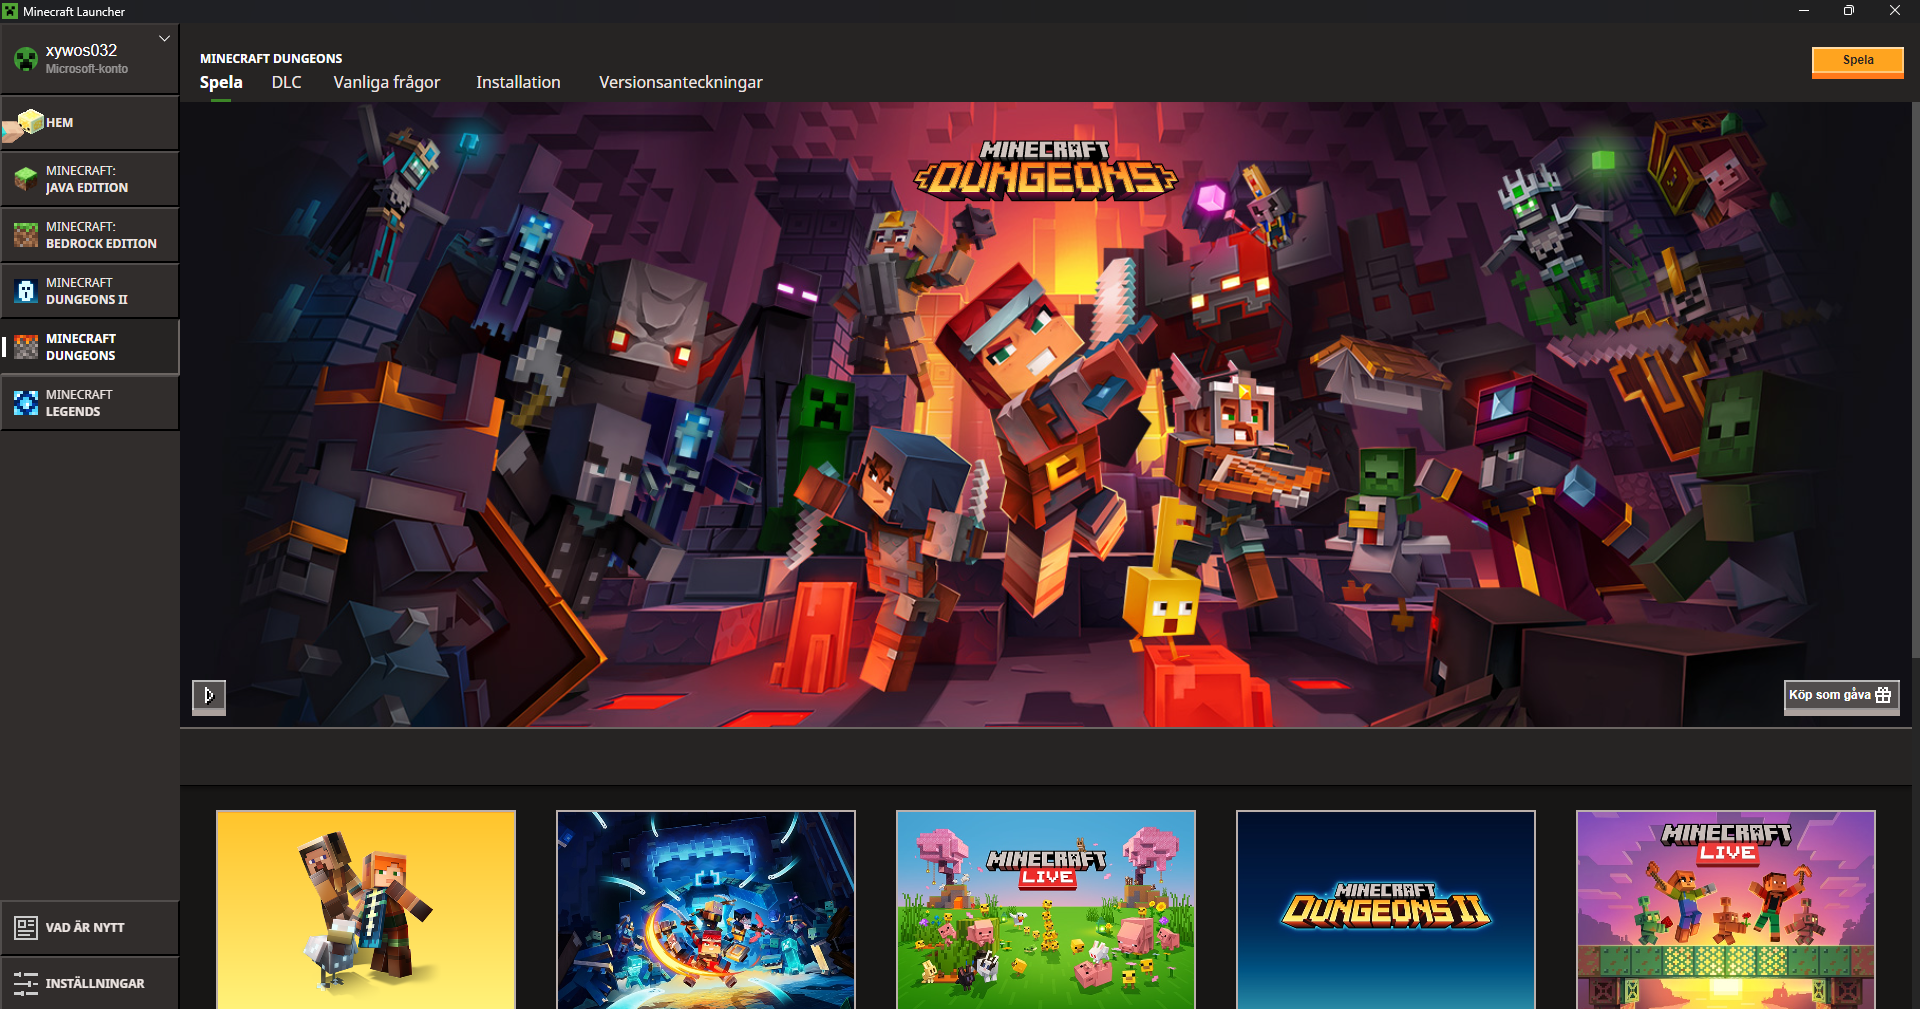Image resolution: width=1920 pixels, height=1009 pixels.
Task: Close the Minecraft Launcher window
Action: [1895, 11]
